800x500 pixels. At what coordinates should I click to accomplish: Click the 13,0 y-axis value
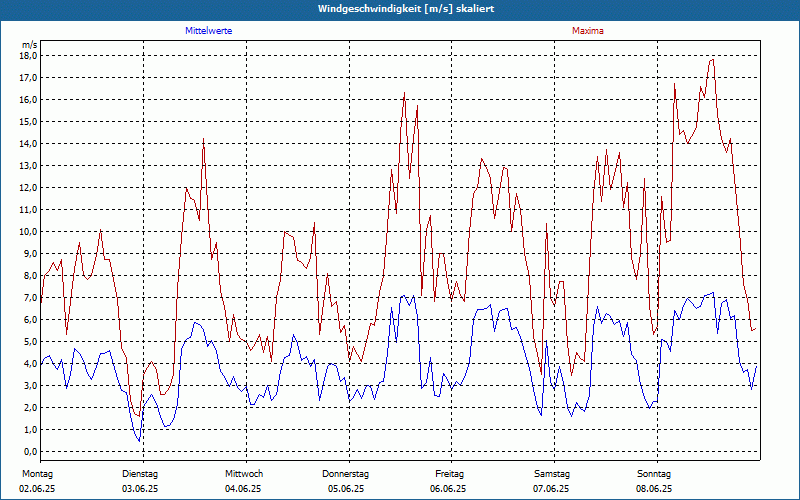pyautogui.click(x=29, y=165)
